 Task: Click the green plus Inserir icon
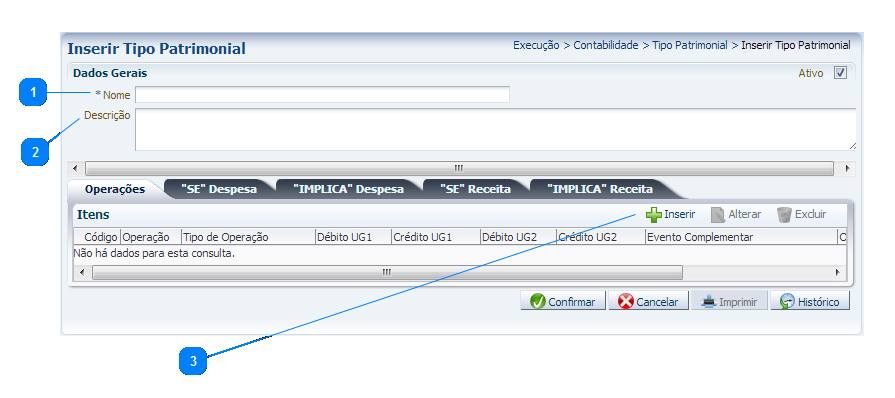pyautogui.click(x=654, y=215)
